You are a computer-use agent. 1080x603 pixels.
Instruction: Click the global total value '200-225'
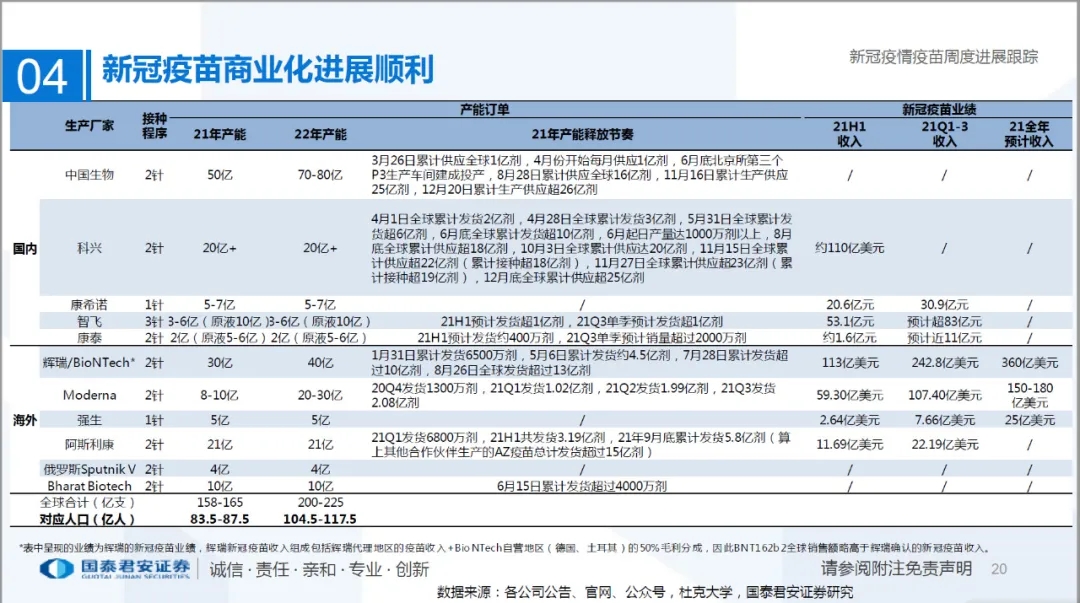[320, 502]
